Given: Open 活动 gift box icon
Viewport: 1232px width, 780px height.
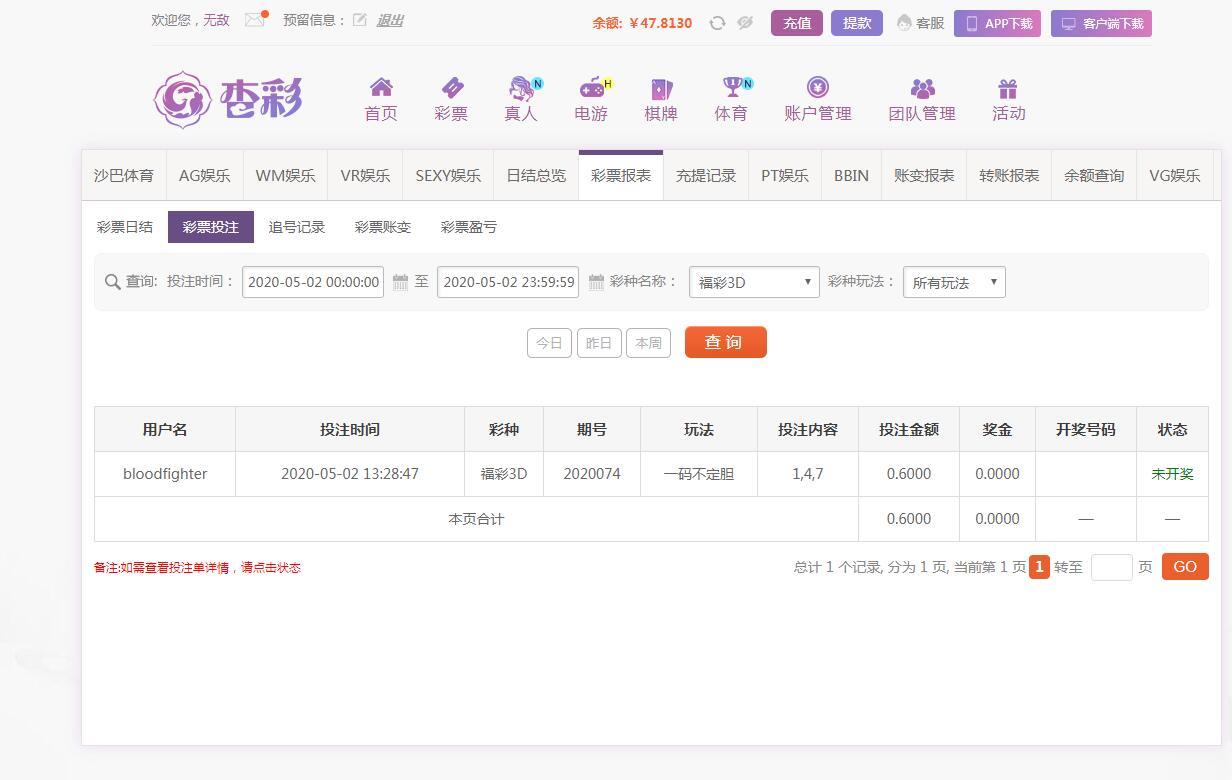Looking at the screenshot, I should (1008, 88).
